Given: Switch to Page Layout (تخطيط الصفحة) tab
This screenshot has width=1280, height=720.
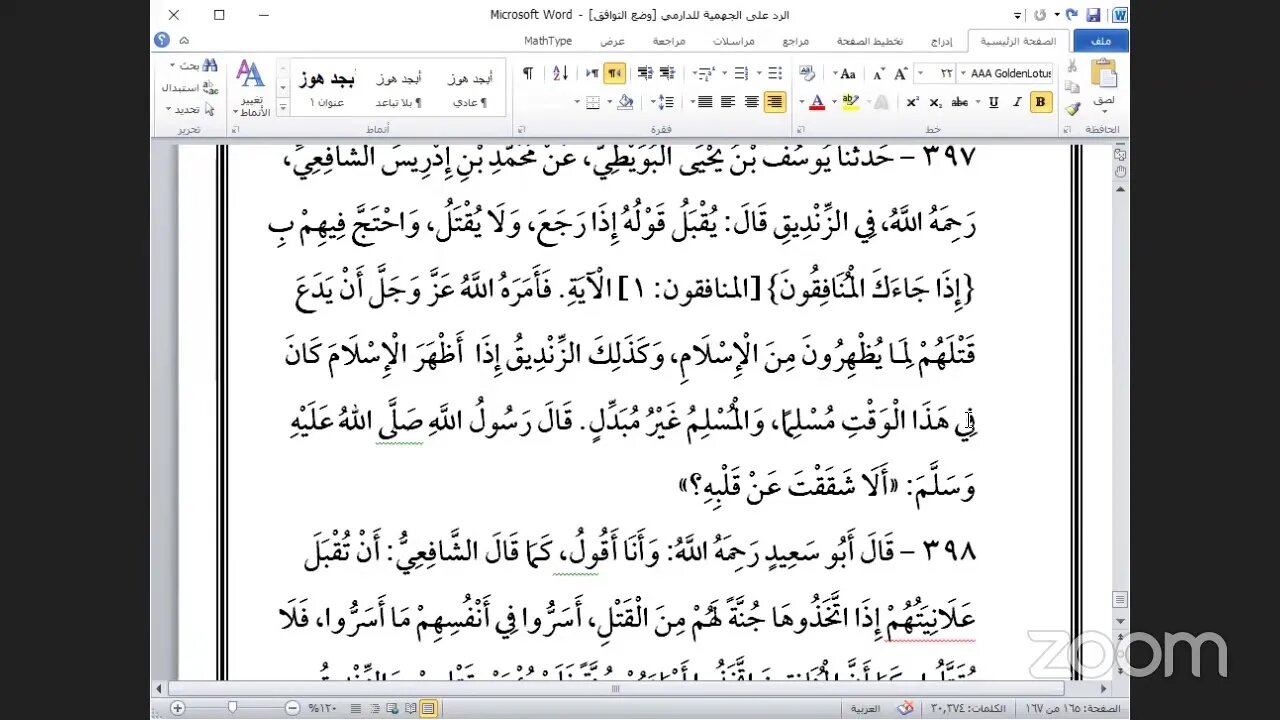Looking at the screenshot, I should click(870, 41).
